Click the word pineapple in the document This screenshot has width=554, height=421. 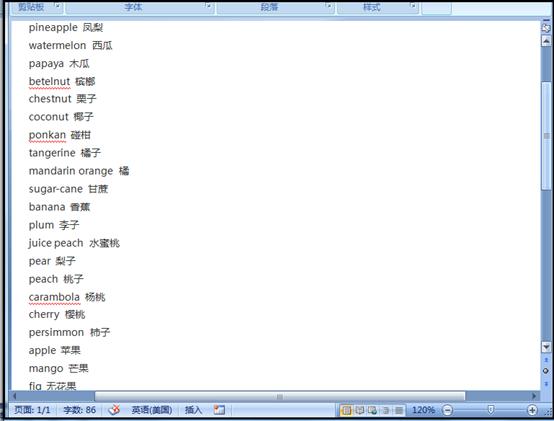coord(53,28)
